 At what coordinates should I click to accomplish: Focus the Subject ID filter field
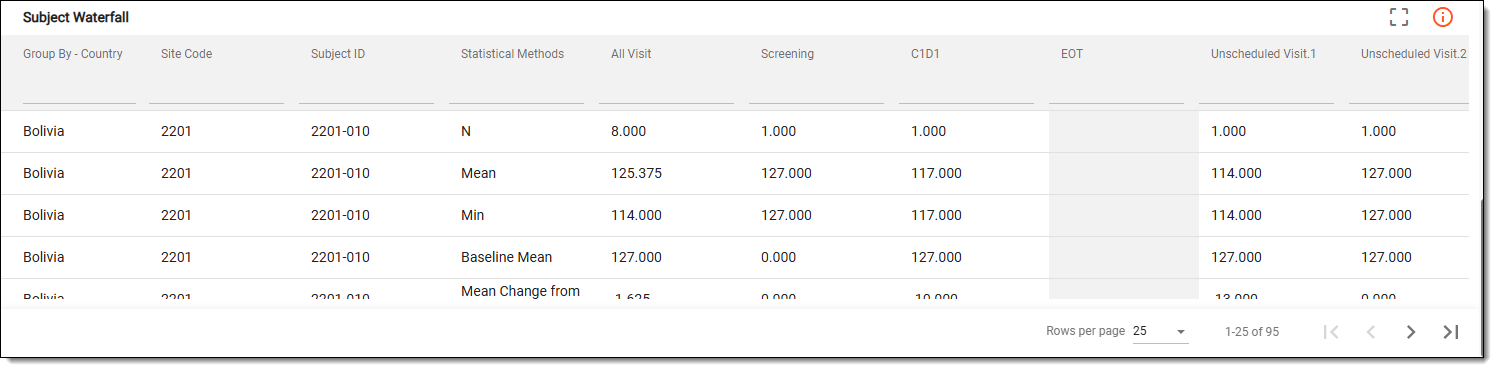pyautogui.click(x=366, y=91)
